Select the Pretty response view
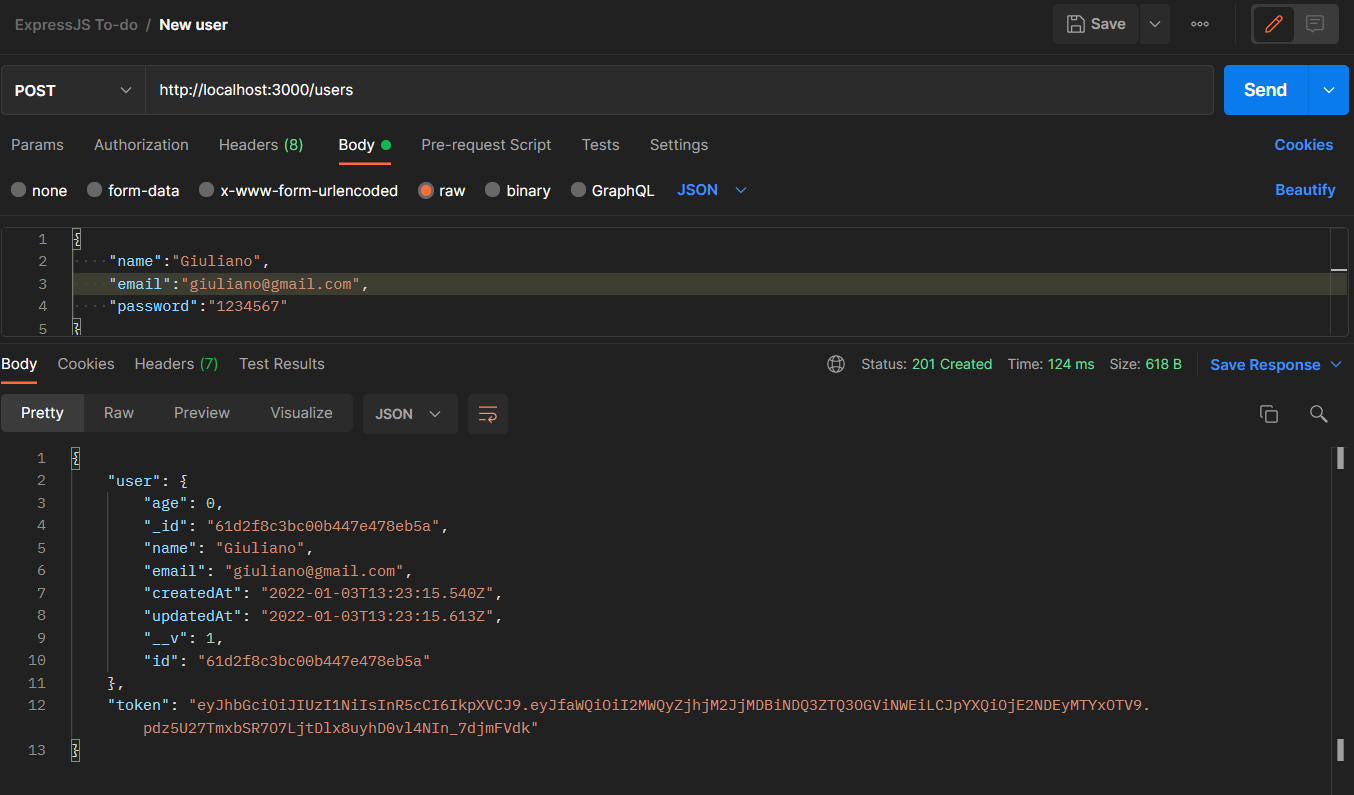1354x795 pixels. [x=42, y=413]
